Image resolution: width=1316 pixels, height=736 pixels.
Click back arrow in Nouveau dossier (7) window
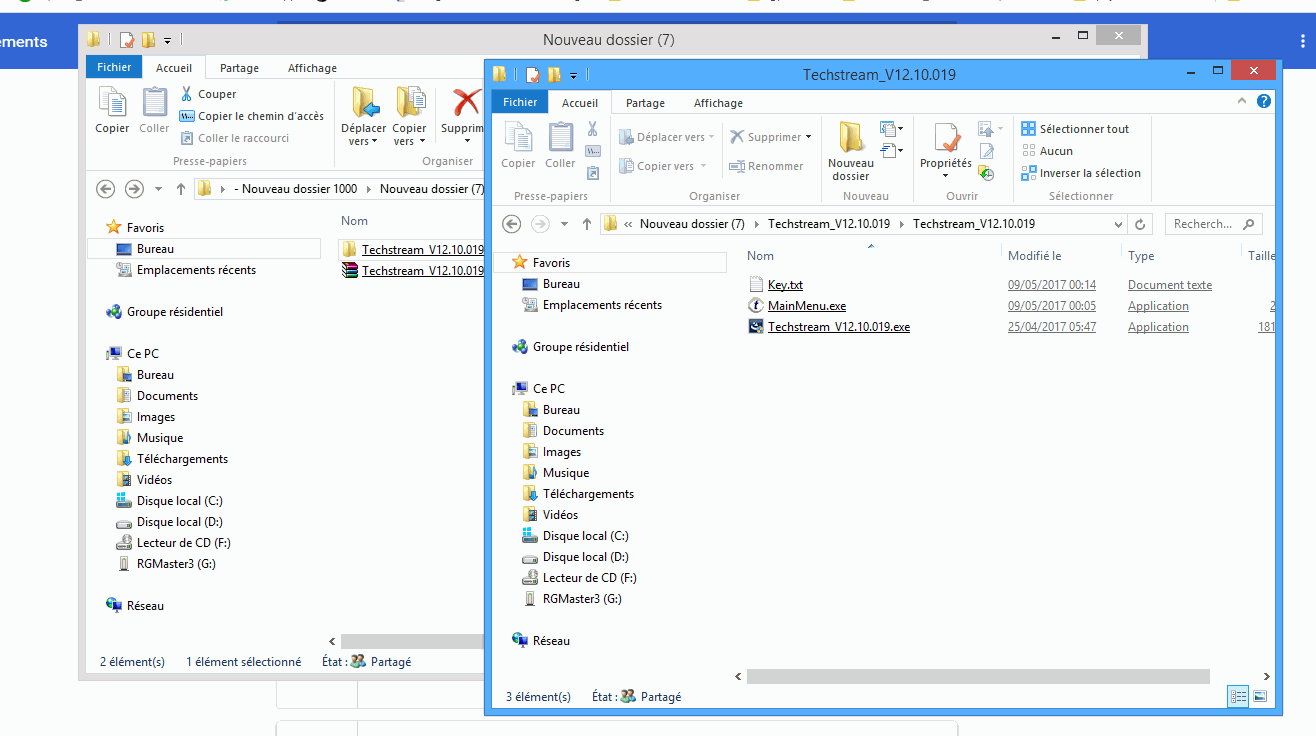coord(106,189)
